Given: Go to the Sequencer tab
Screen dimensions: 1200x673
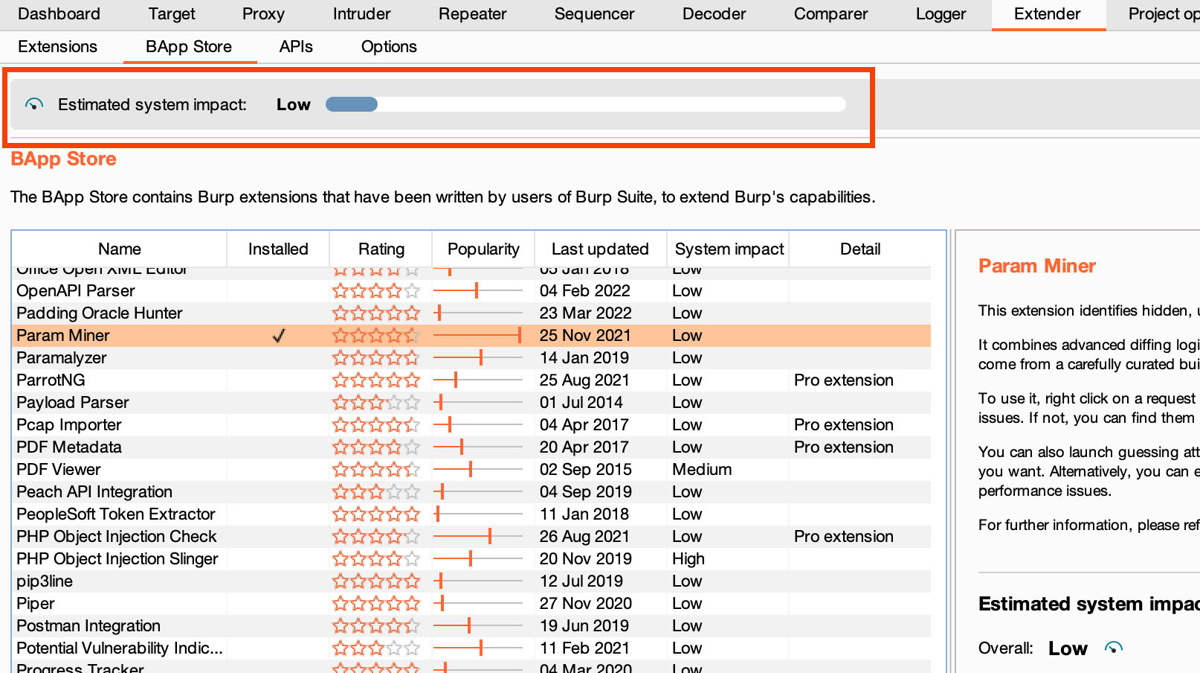Looking at the screenshot, I should (x=594, y=14).
